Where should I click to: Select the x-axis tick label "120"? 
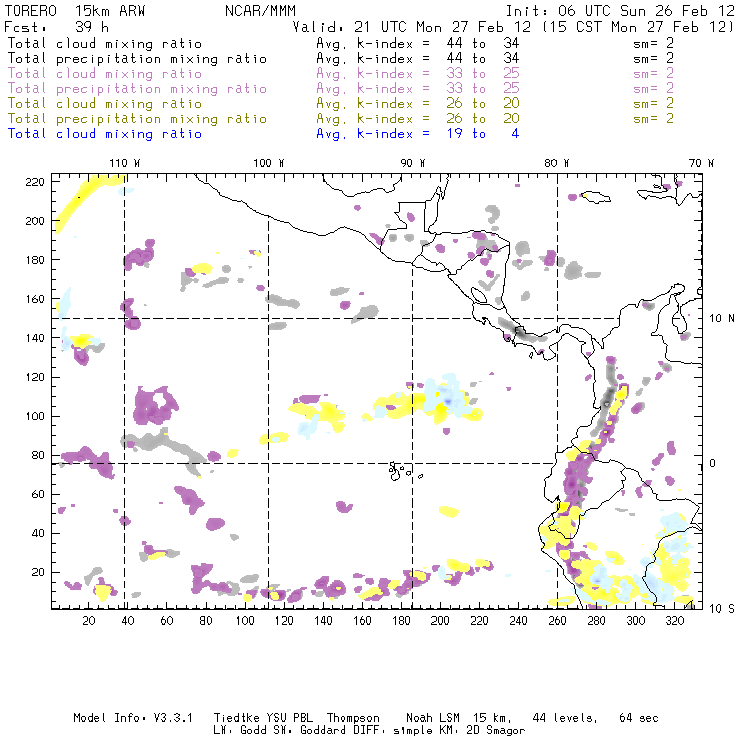(x=284, y=621)
